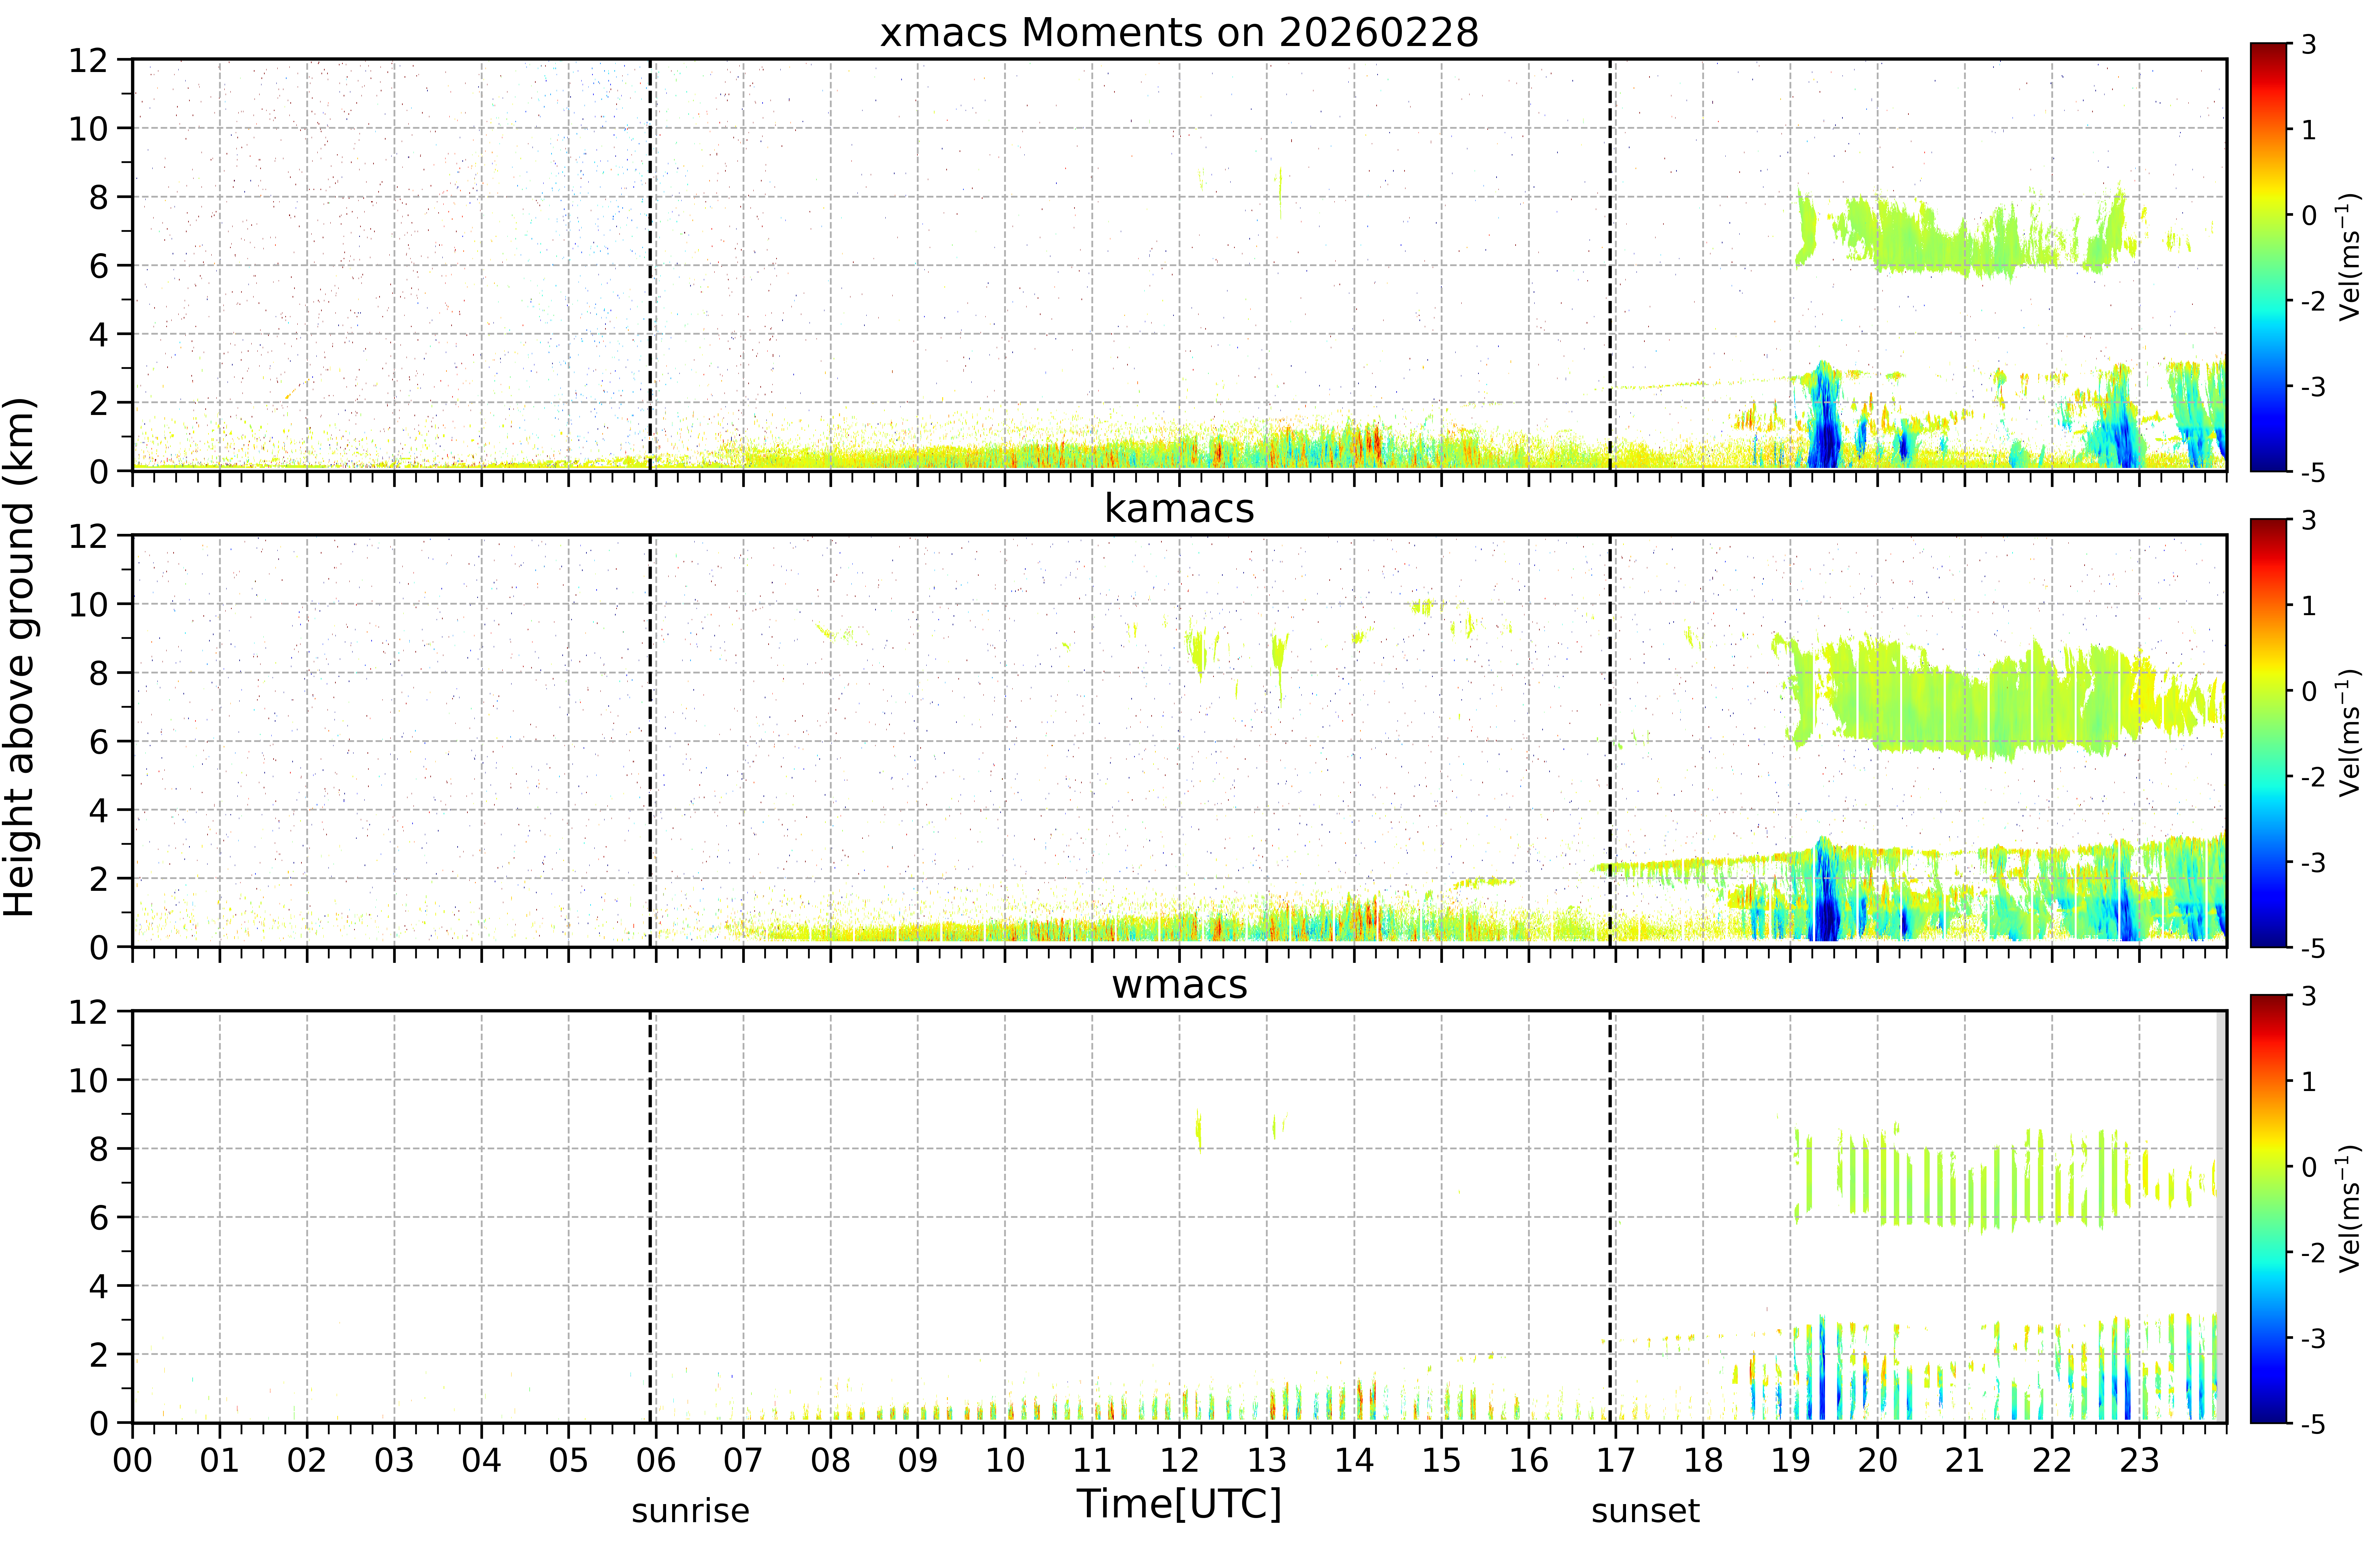
Task: Click the sunset dashed line in kamacs panel
Action: [1610, 741]
